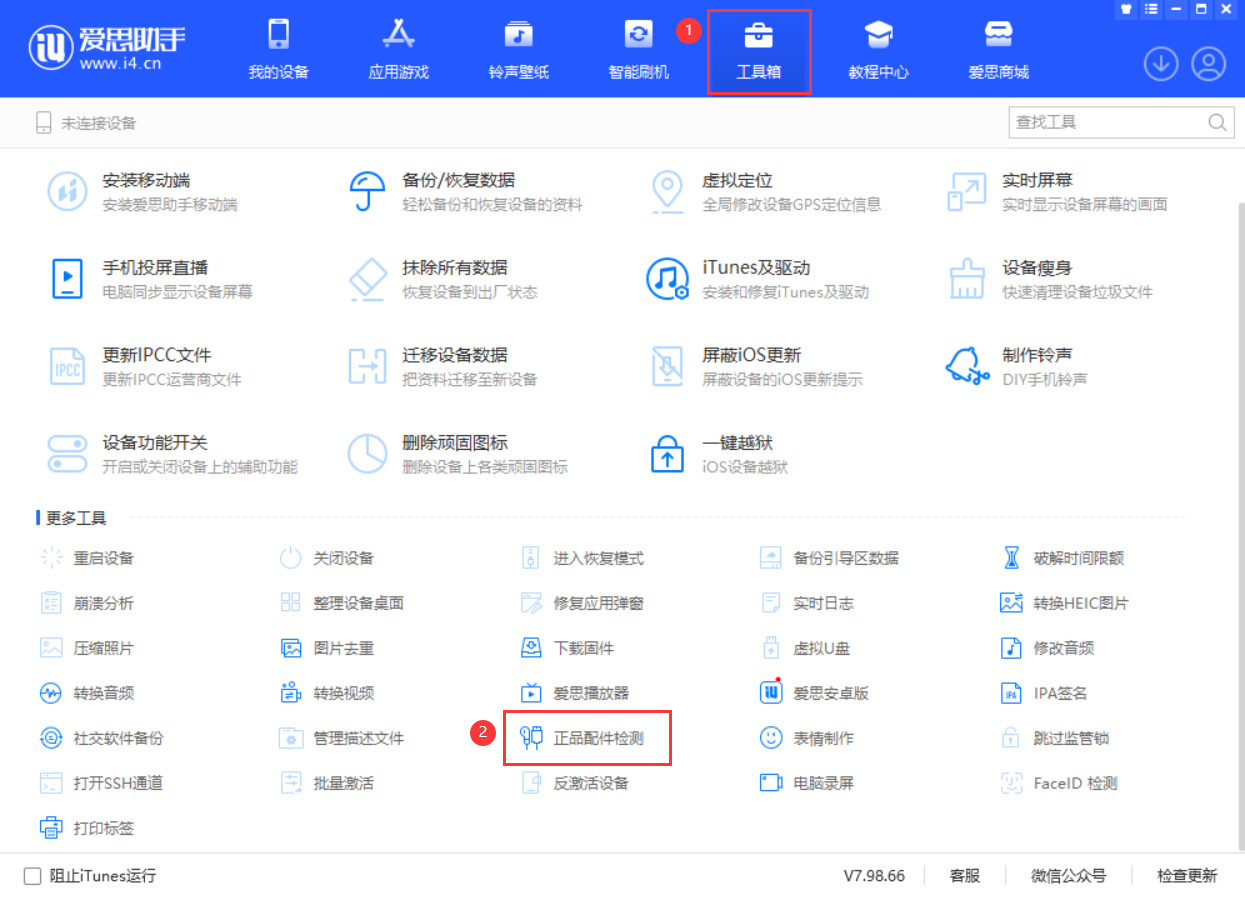Open the 手机投屏直播 icon
1245x897 pixels.
(68, 278)
